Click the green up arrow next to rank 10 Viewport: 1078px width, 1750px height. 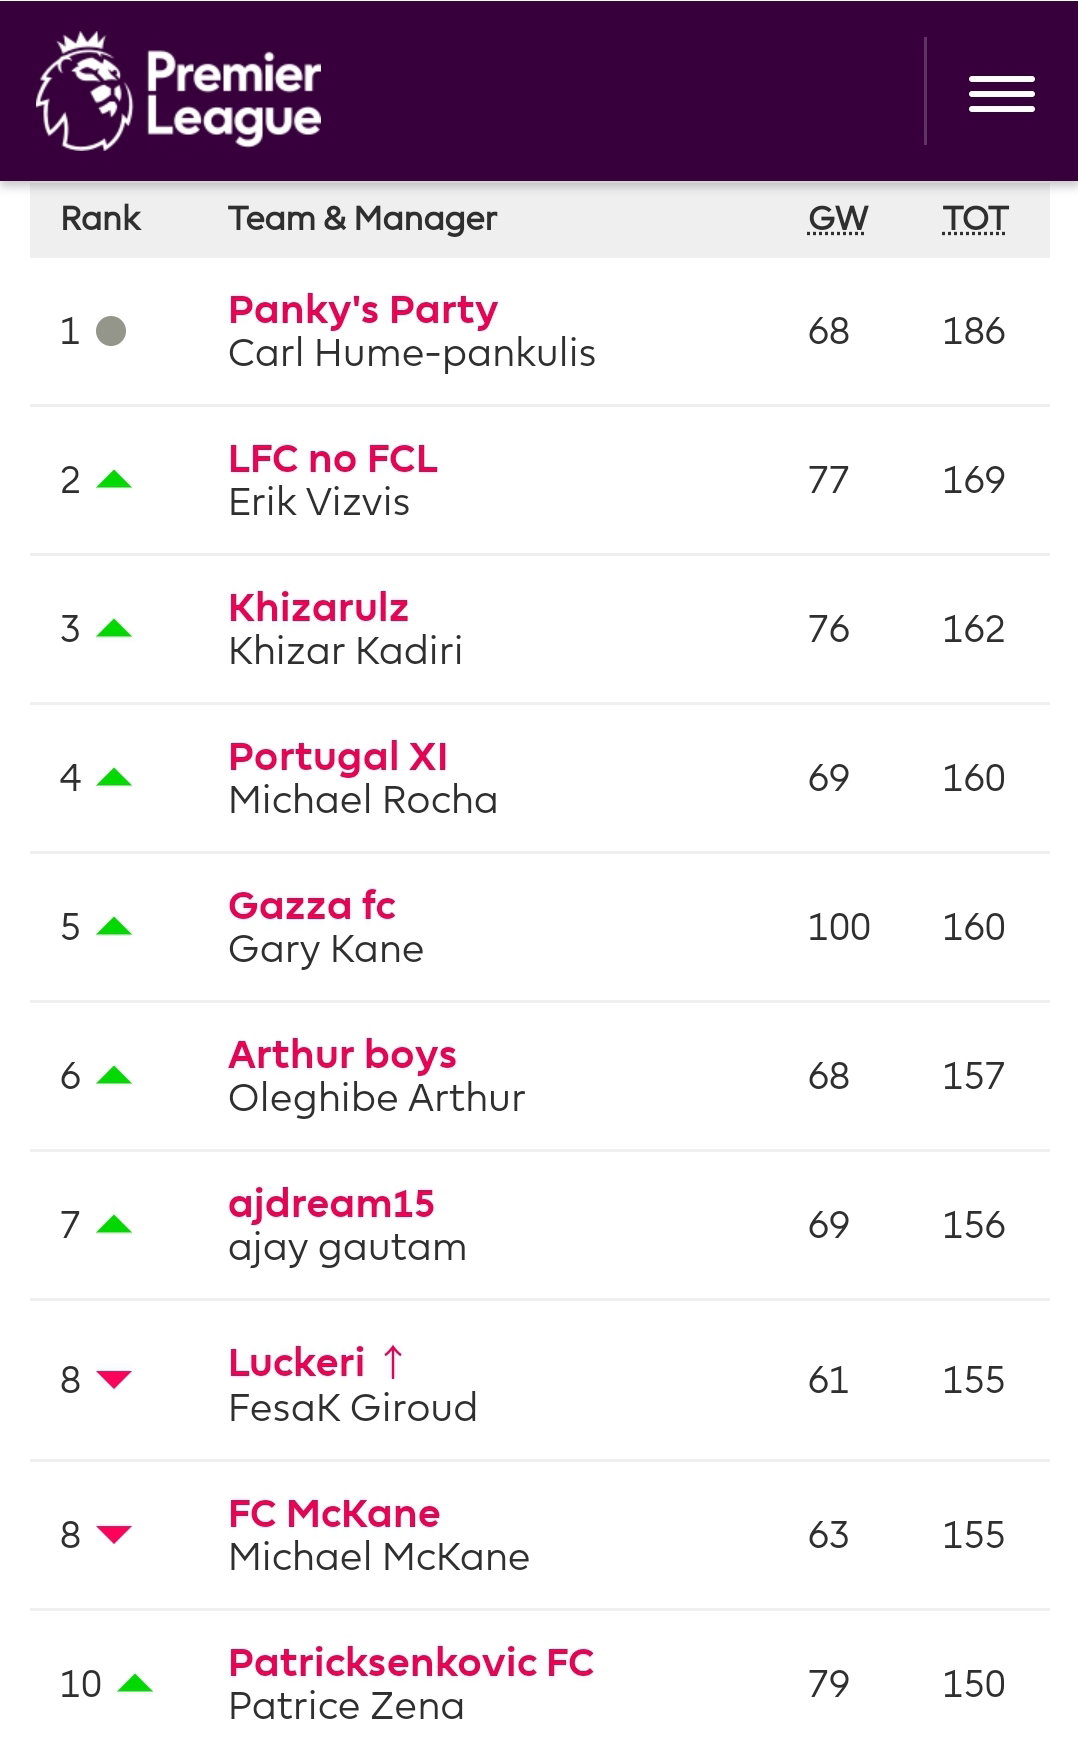(135, 1683)
